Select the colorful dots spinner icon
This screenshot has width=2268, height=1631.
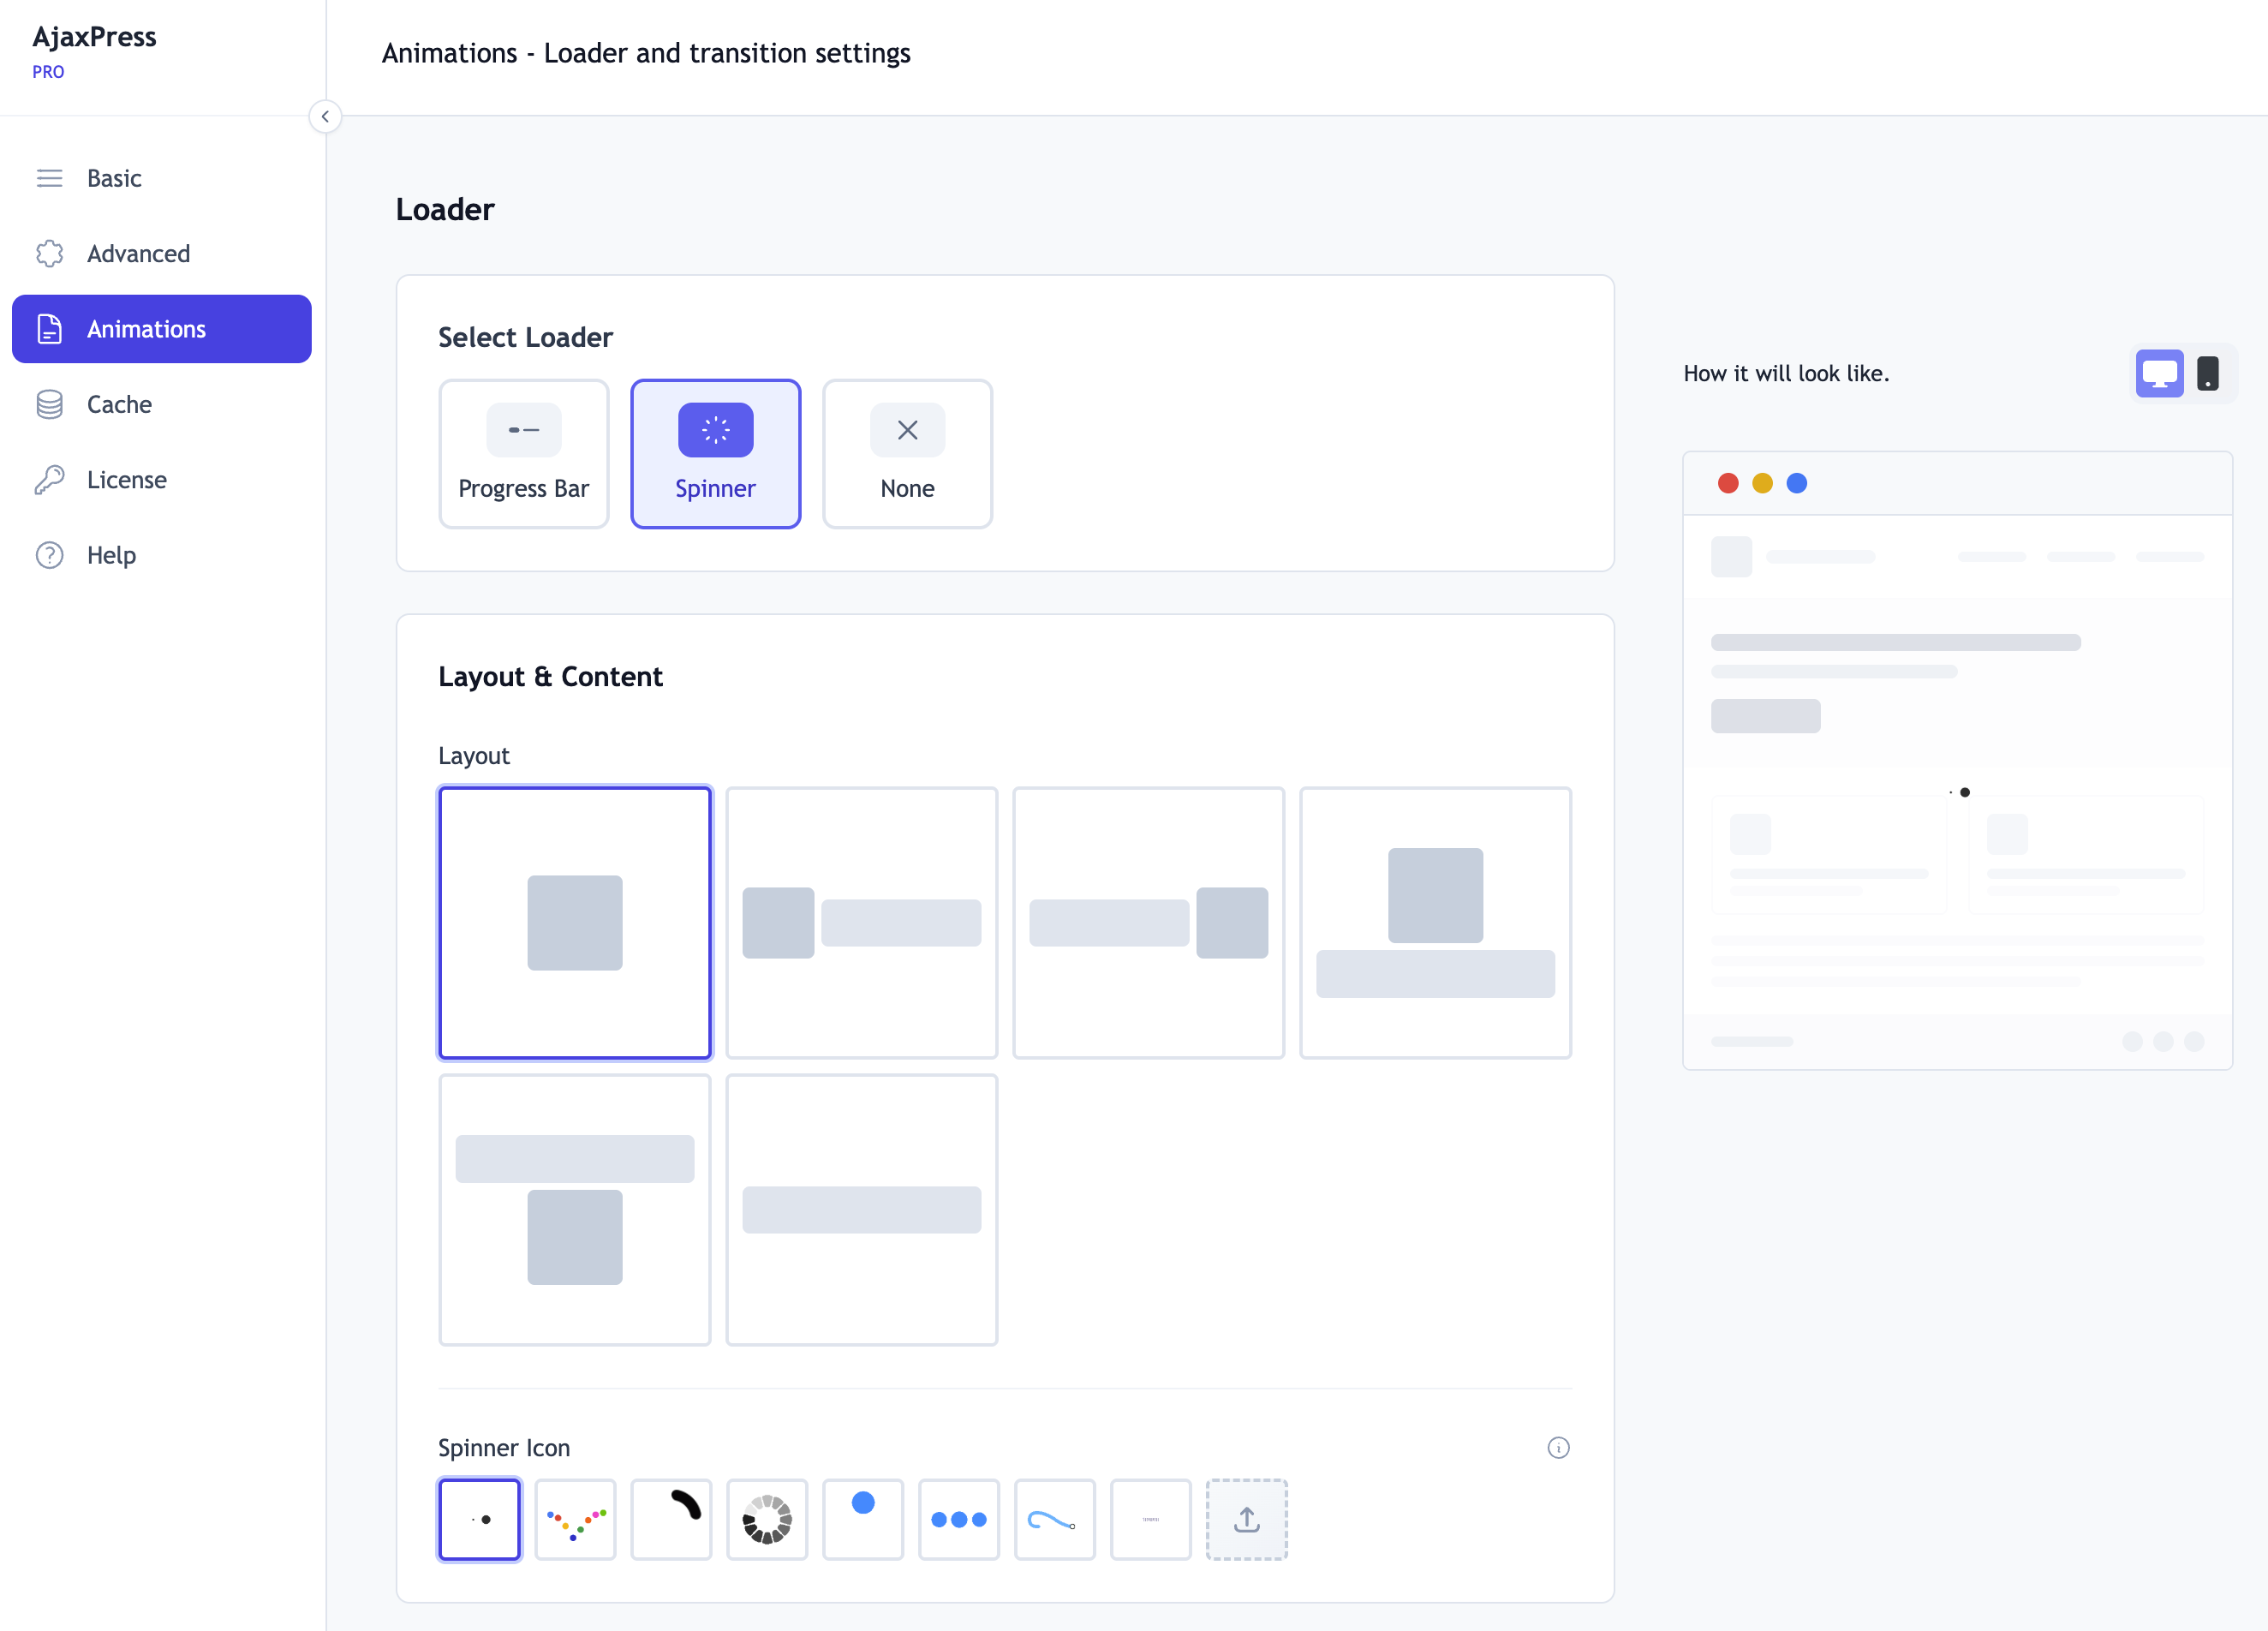click(575, 1519)
